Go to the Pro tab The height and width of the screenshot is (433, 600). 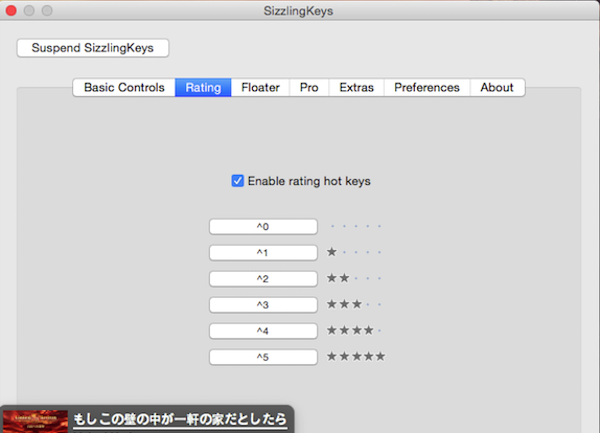pyautogui.click(x=309, y=88)
